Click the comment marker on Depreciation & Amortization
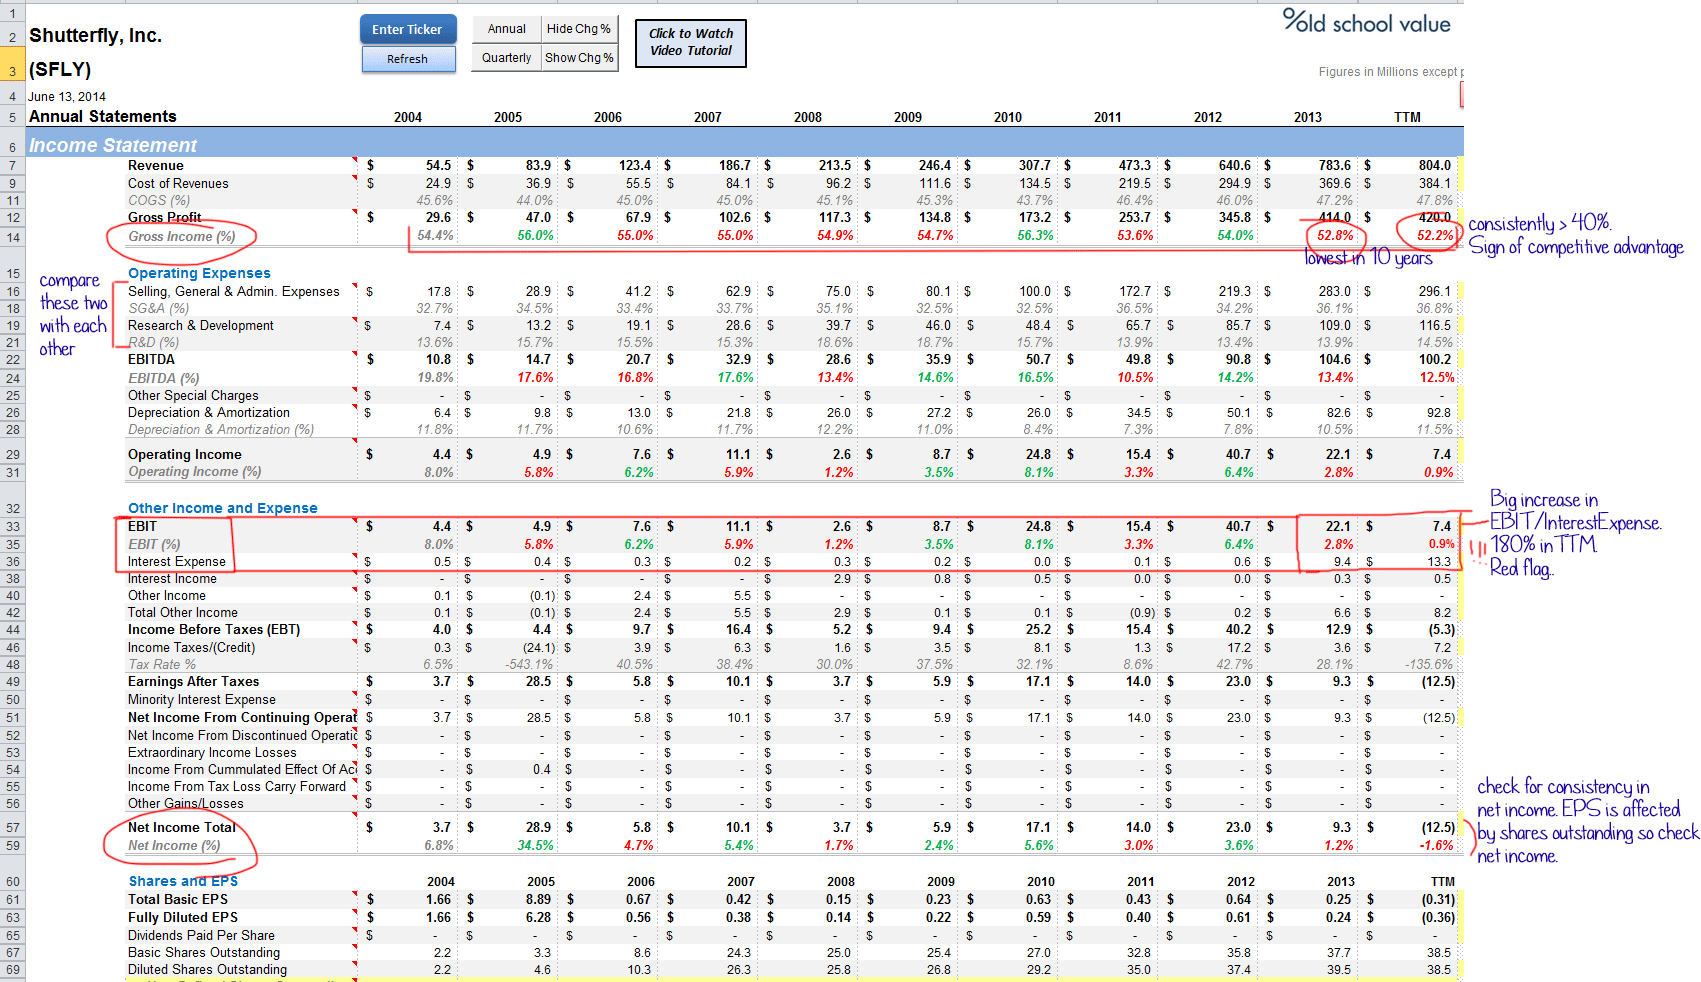The width and height of the screenshot is (1701, 982). (x=356, y=407)
